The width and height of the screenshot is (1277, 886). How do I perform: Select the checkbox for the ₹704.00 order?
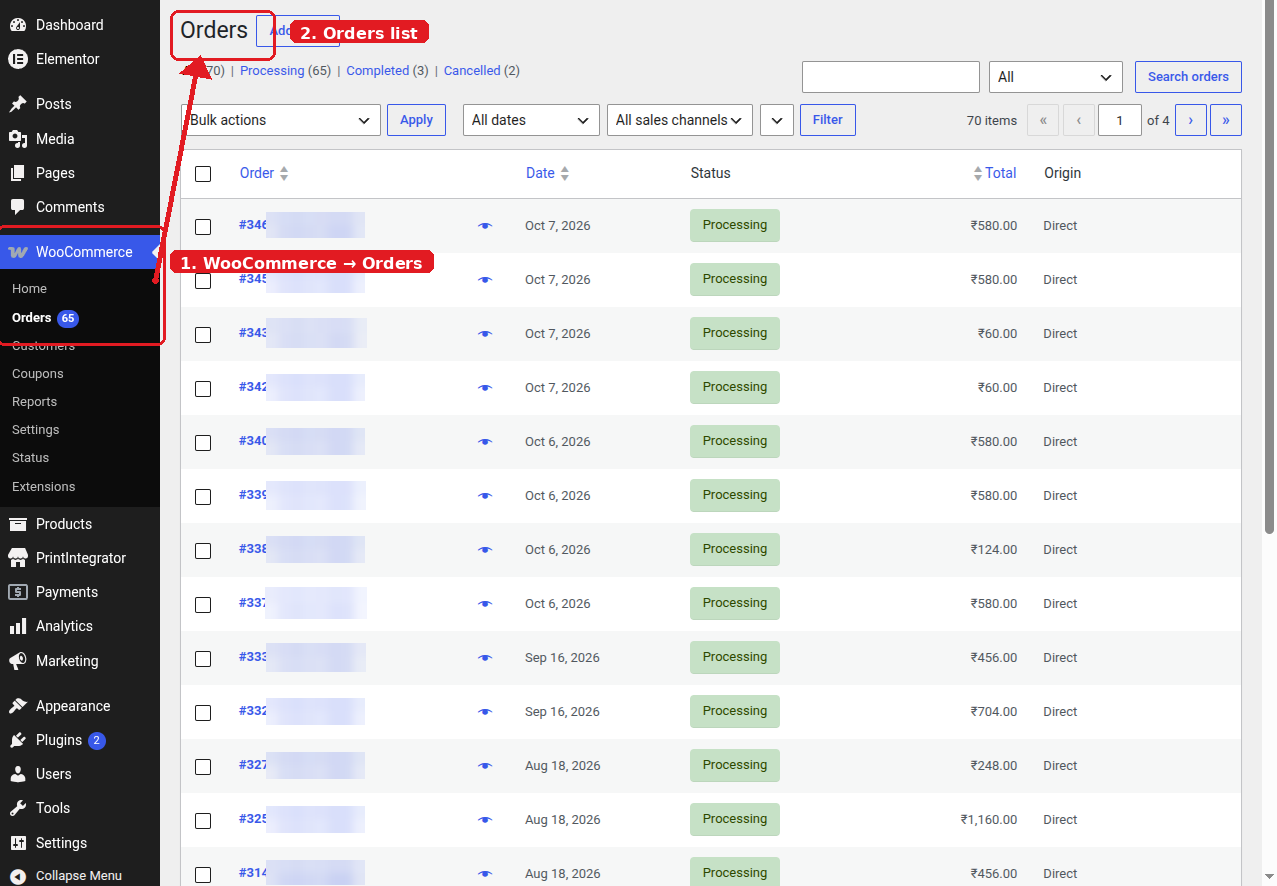click(203, 713)
